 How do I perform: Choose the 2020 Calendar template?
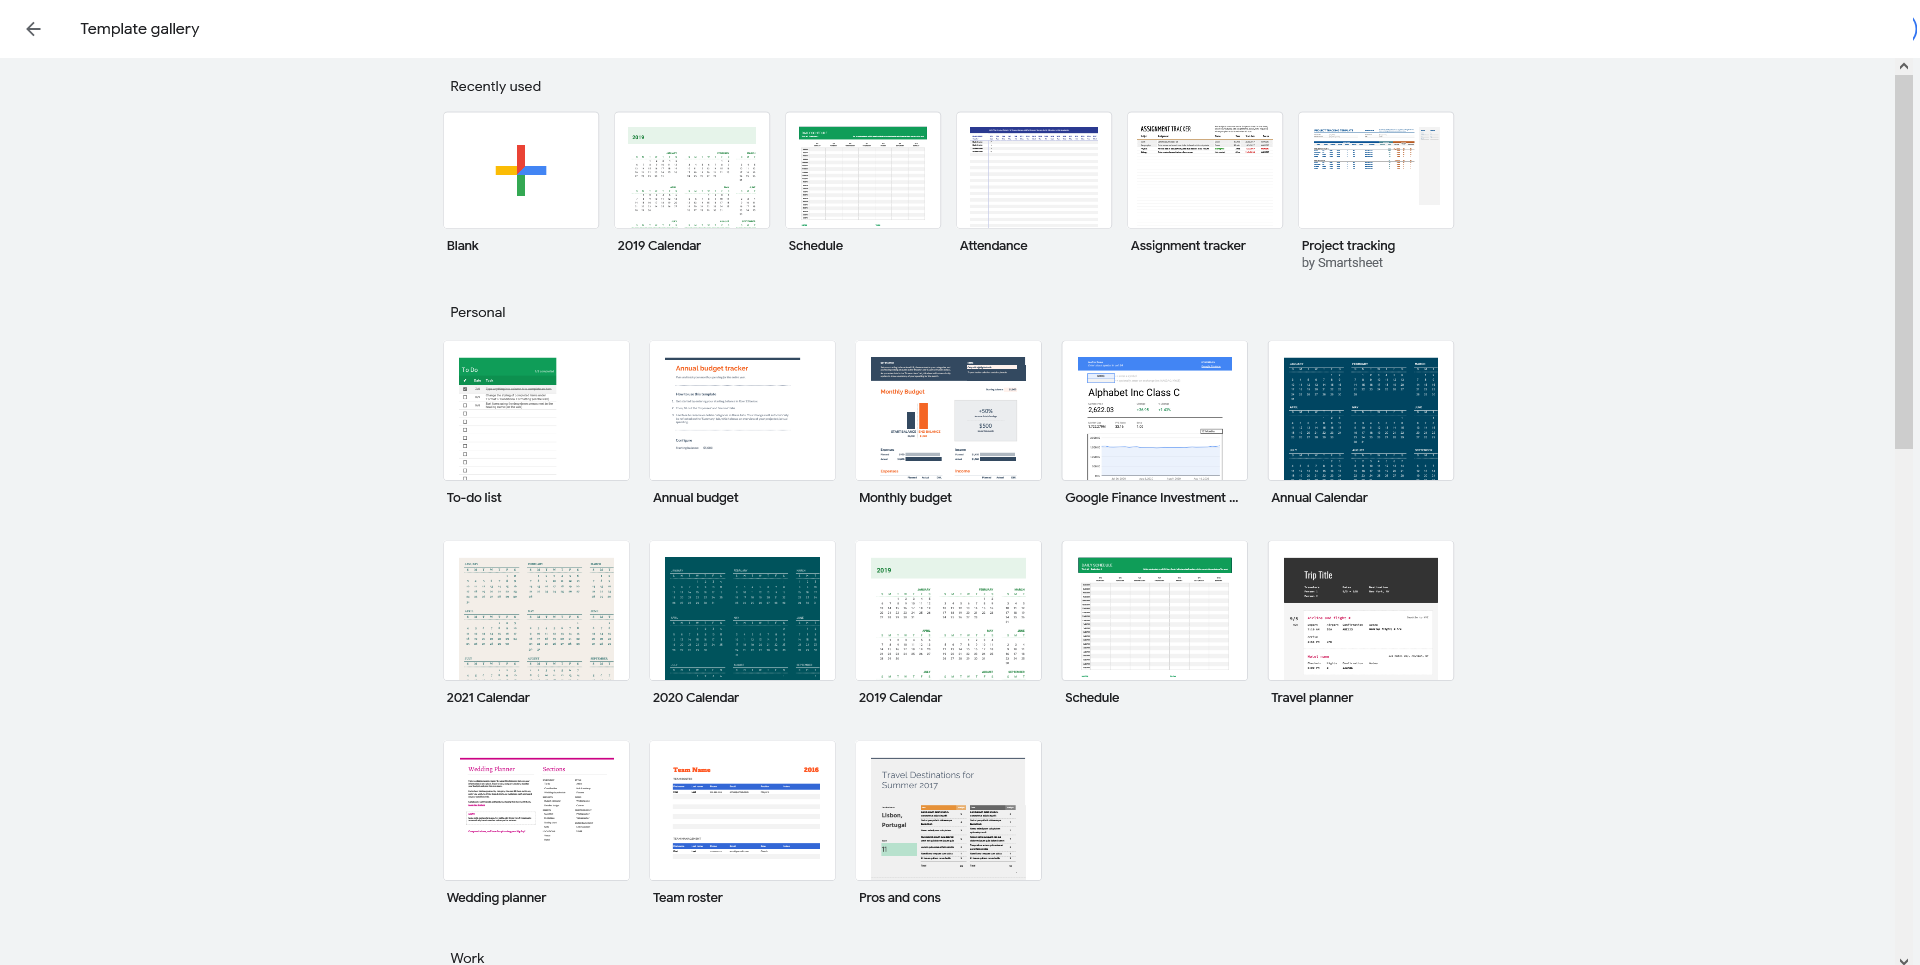(742, 611)
